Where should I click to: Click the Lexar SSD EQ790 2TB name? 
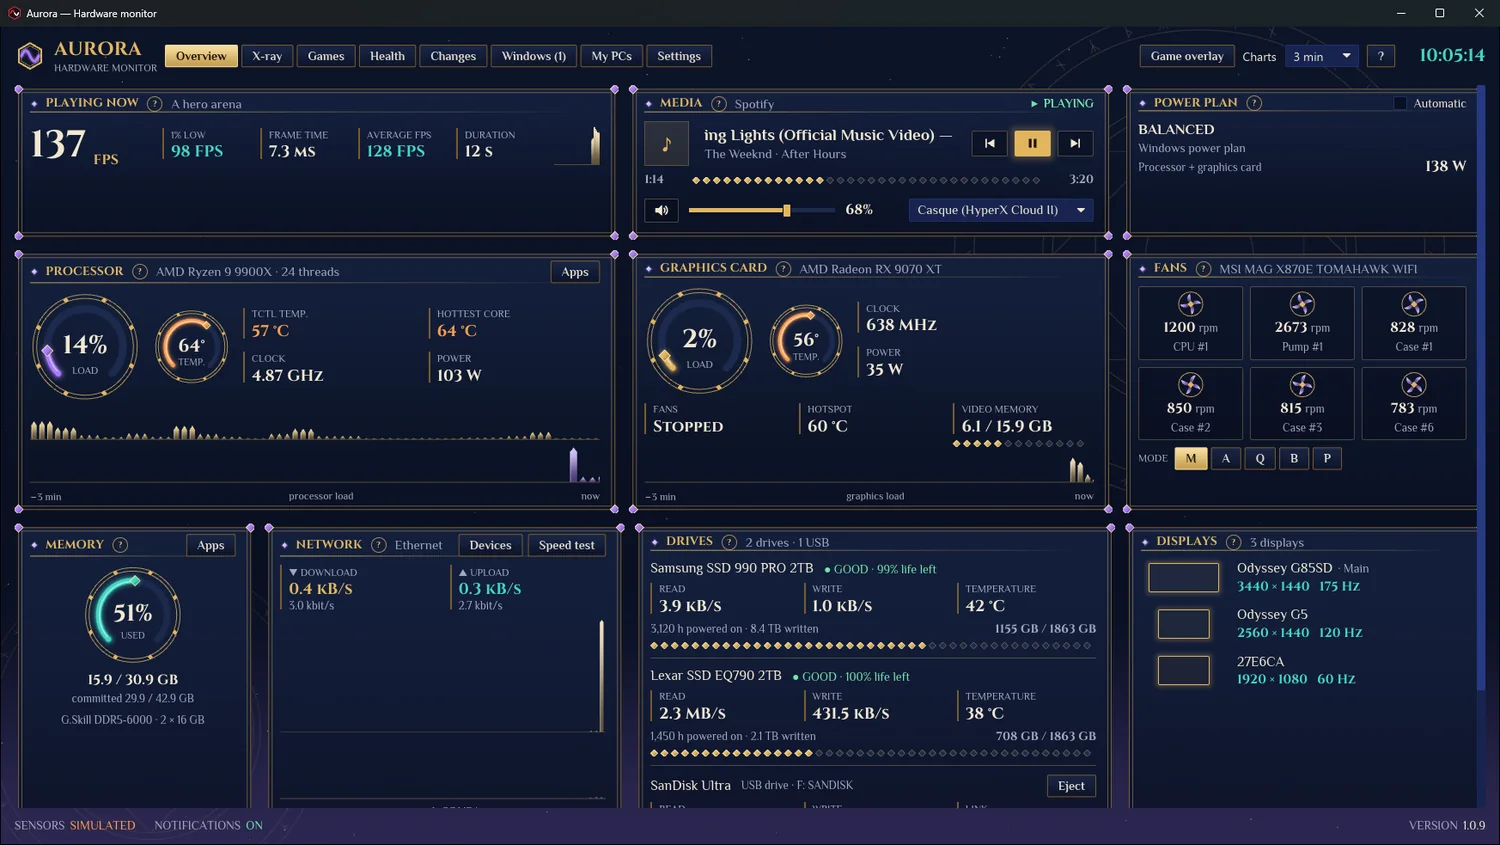[716, 675]
